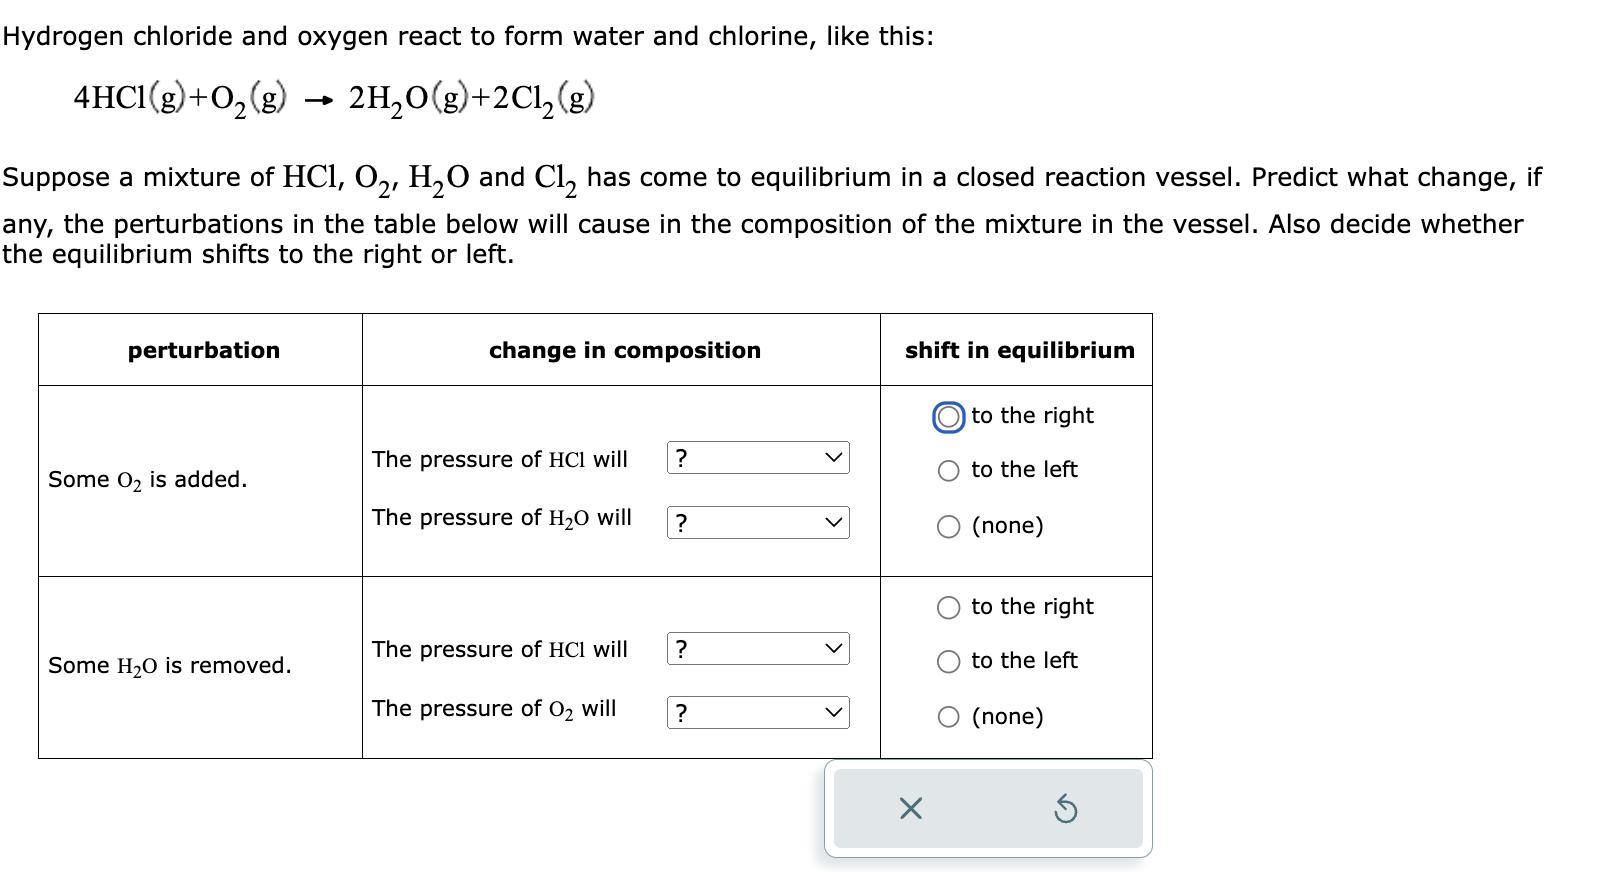
Task: Select "to the left" for the O2 added perturbation
Action: pos(947,471)
